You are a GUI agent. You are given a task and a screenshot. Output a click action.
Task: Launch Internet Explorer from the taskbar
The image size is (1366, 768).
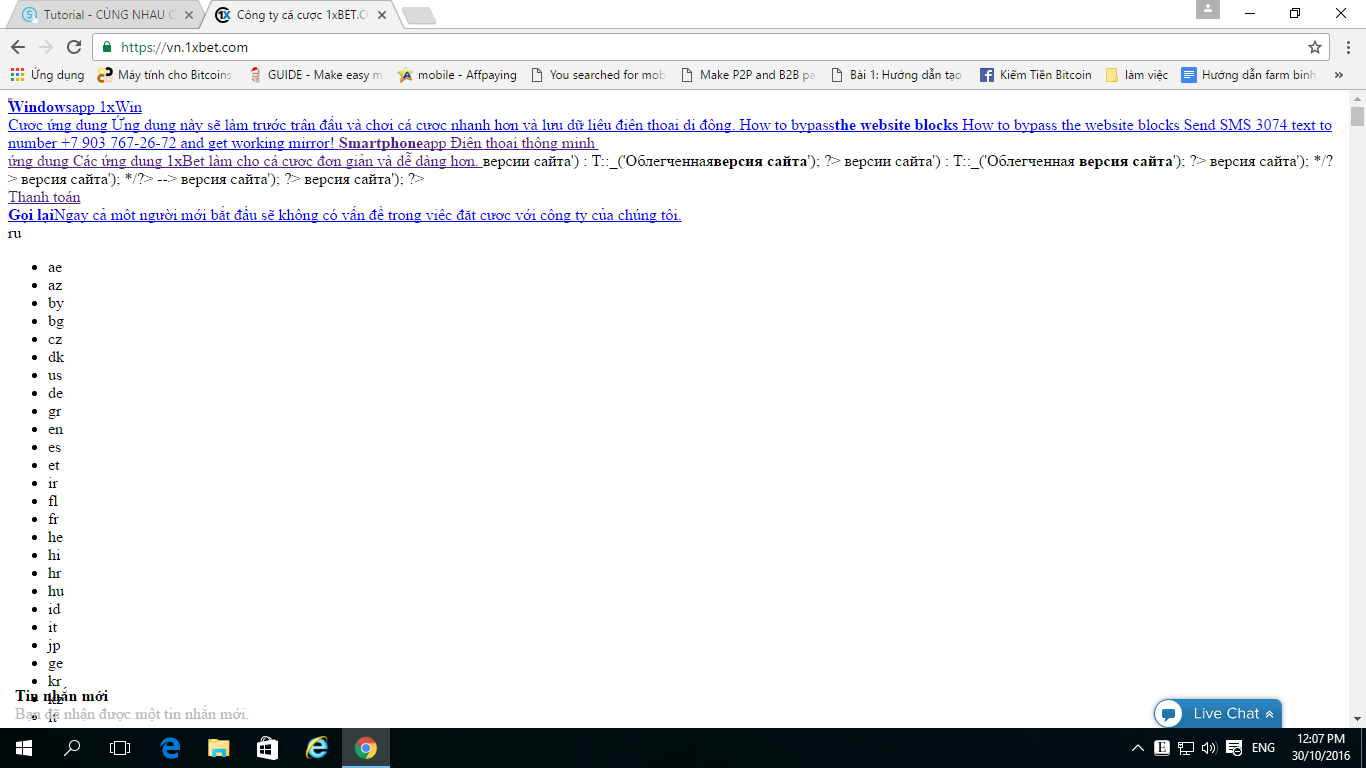pyautogui.click(x=317, y=748)
